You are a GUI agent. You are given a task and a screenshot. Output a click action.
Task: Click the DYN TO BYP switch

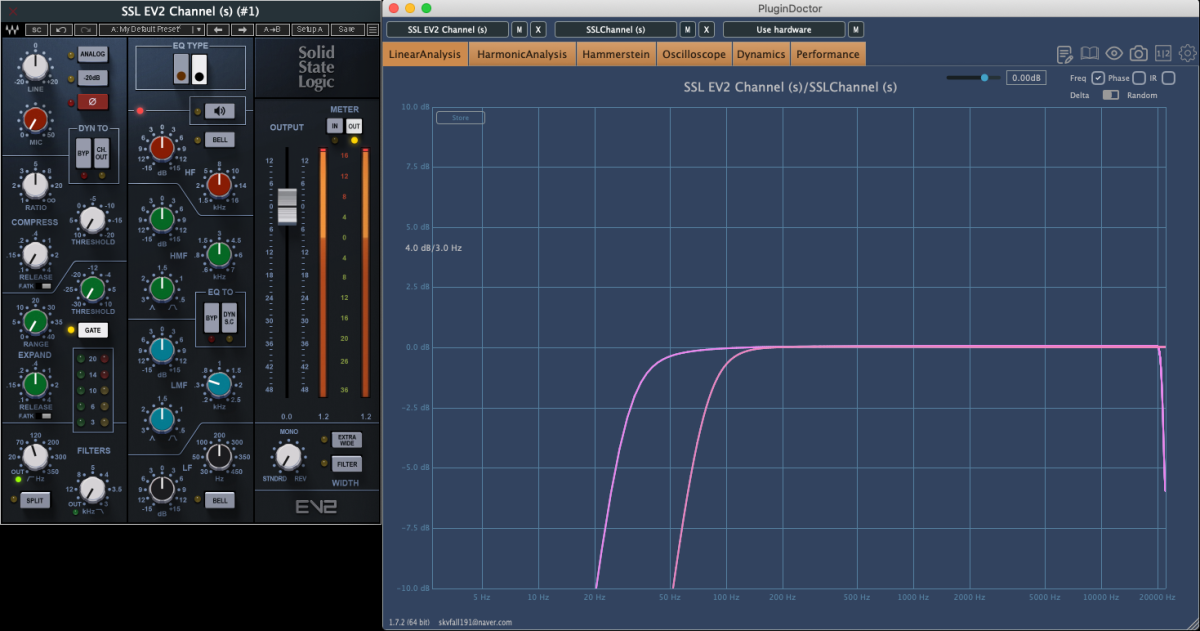84,153
